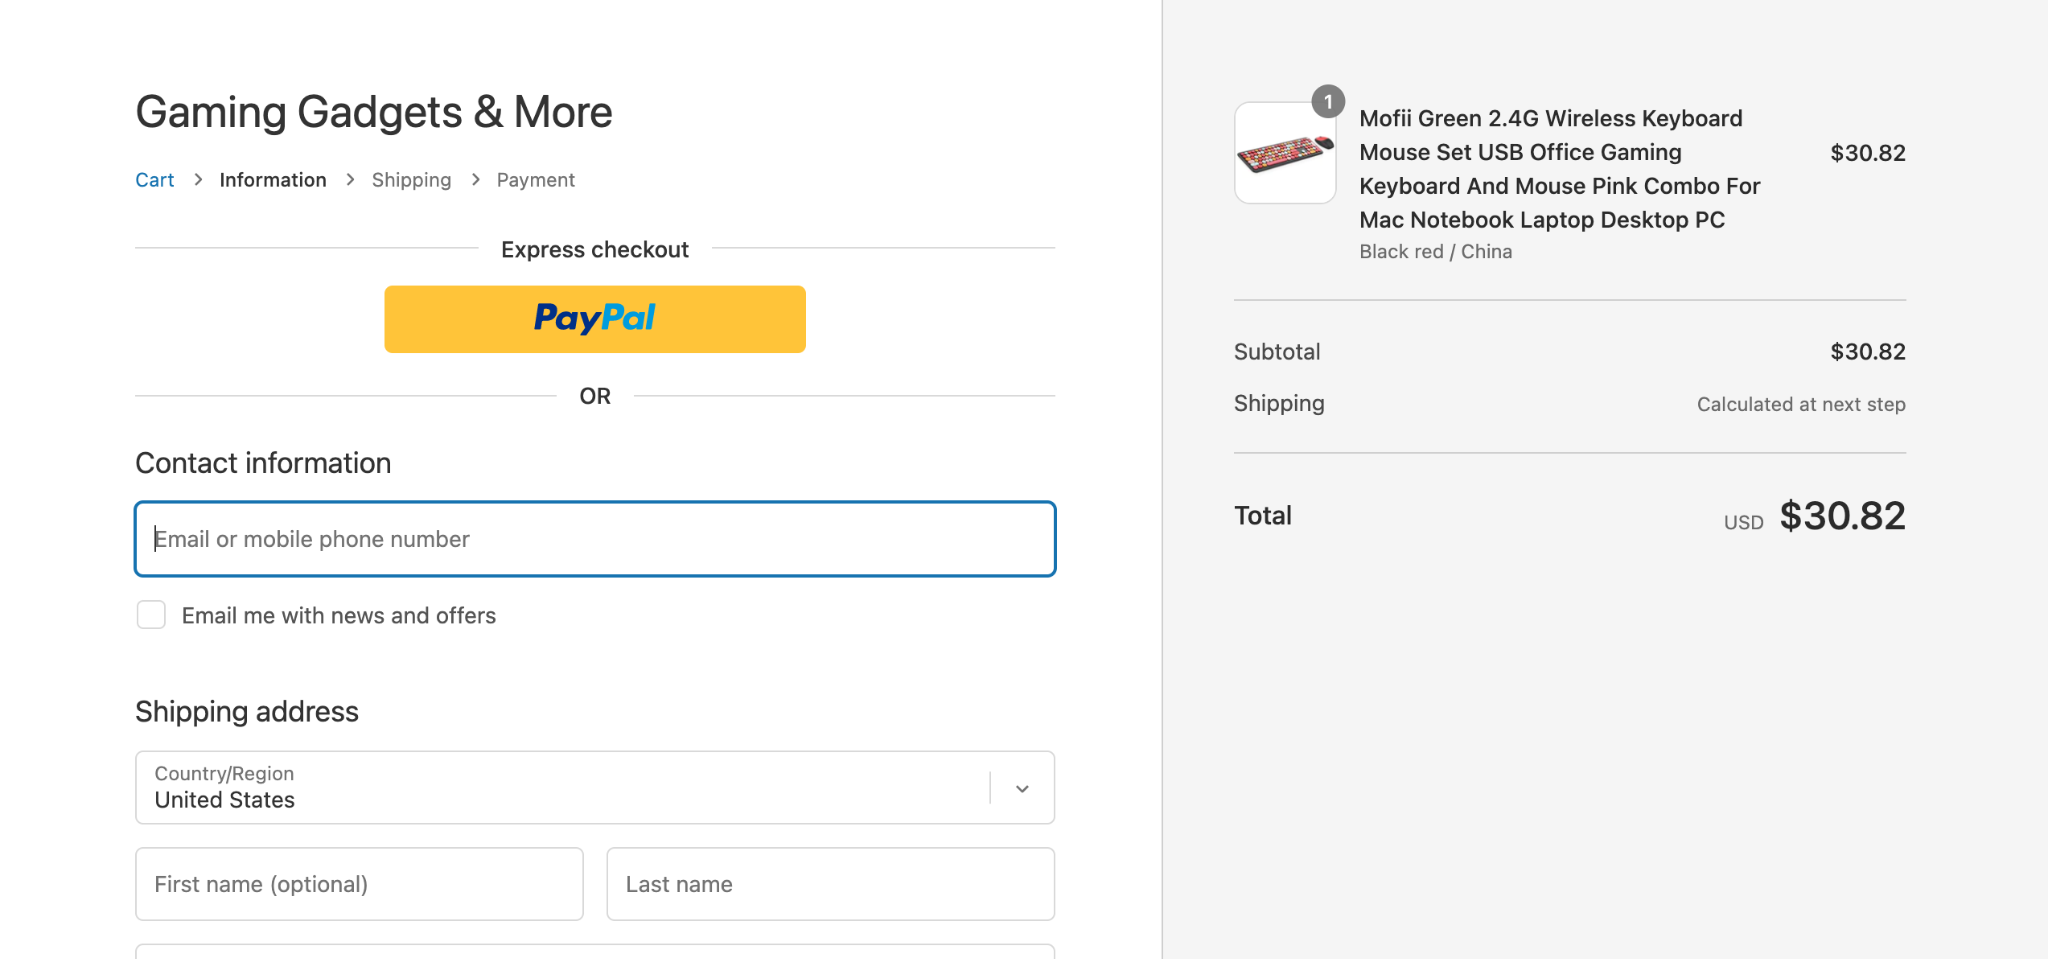2048x959 pixels.
Task: Click the Last name field
Action: point(830,884)
